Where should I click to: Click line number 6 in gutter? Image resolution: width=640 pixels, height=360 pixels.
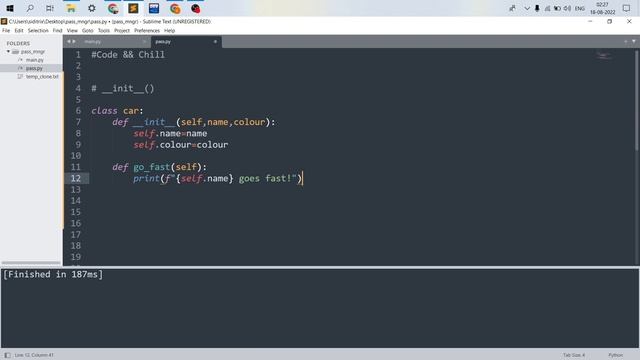click(x=78, y=111)
